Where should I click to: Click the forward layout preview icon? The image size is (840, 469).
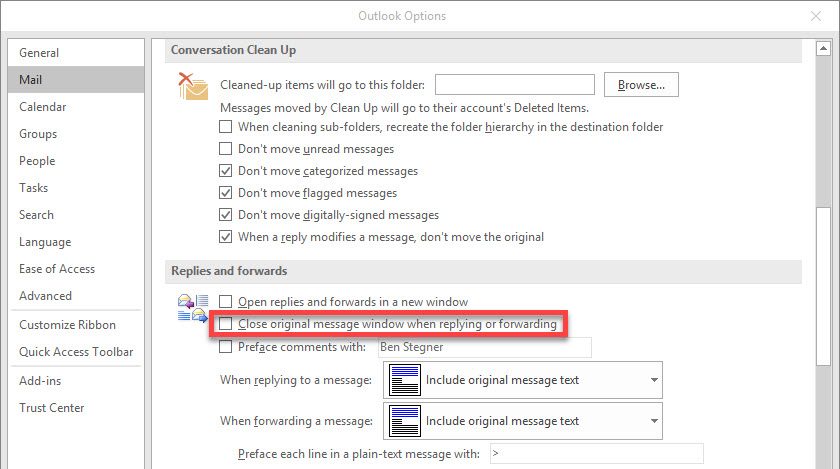tap(404, 421)
